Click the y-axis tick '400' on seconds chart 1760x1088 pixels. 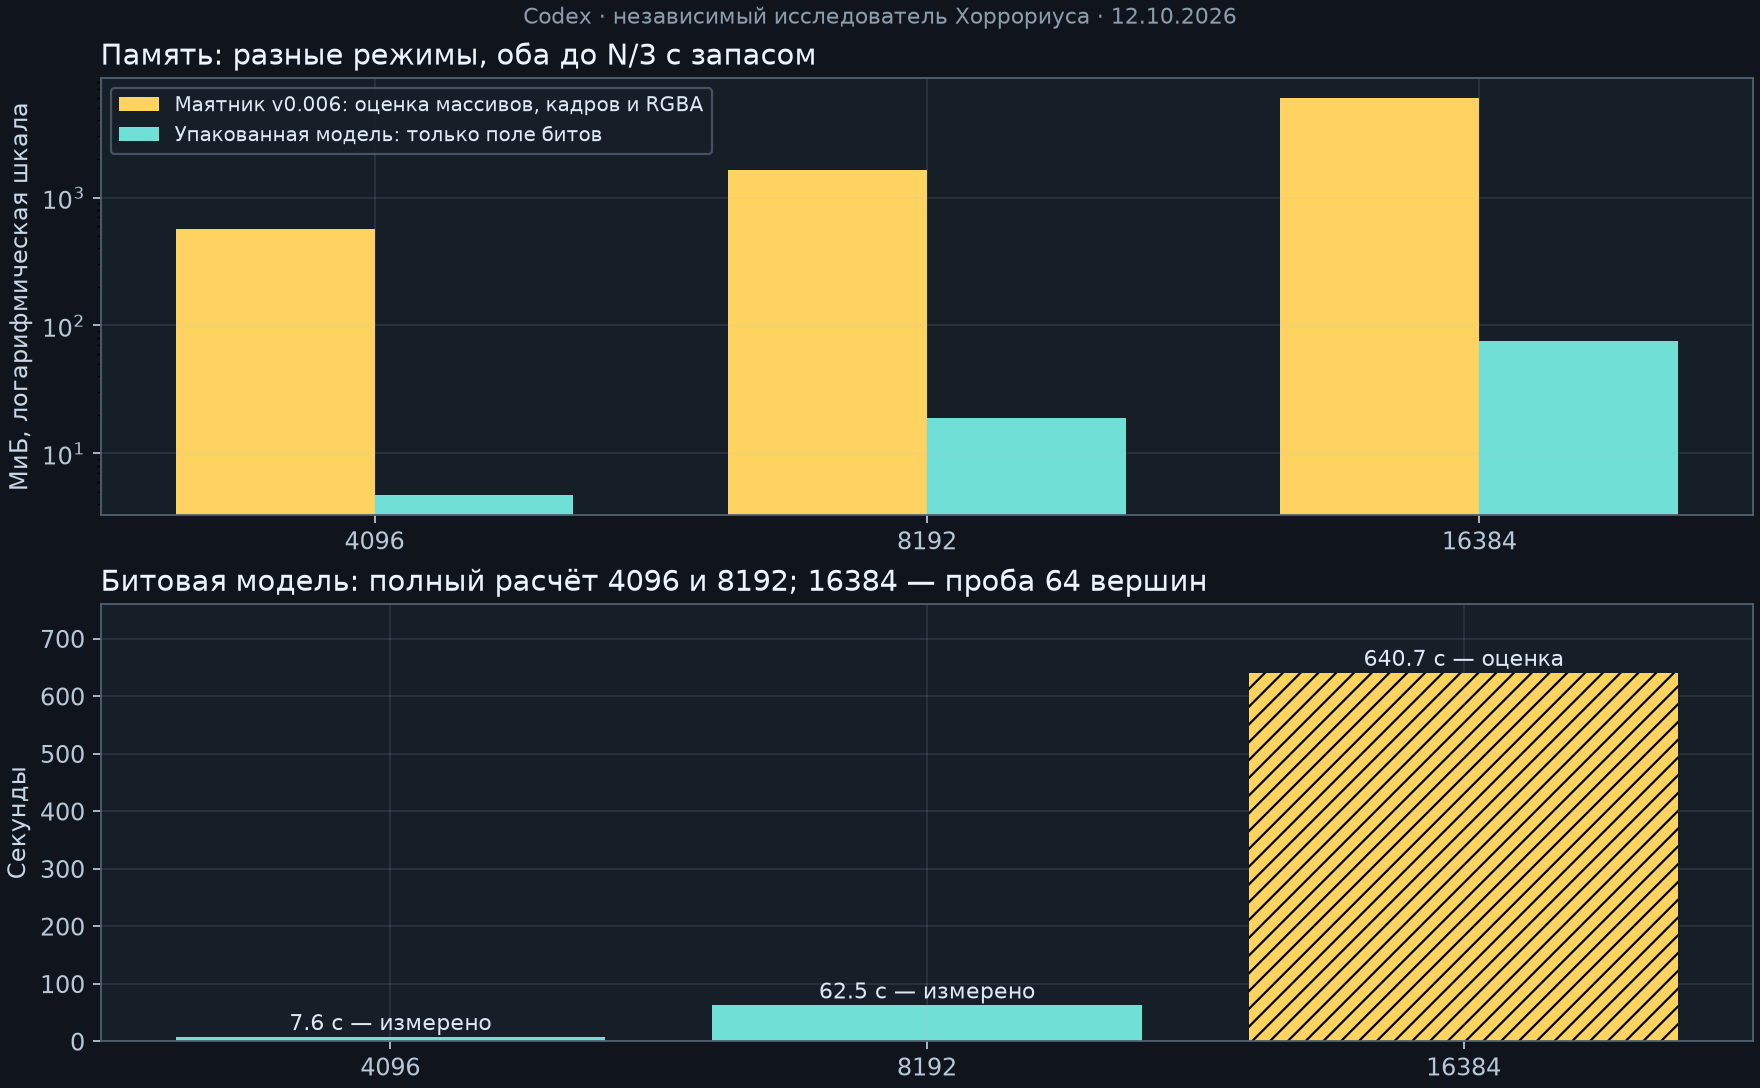(x=63, y=811)
